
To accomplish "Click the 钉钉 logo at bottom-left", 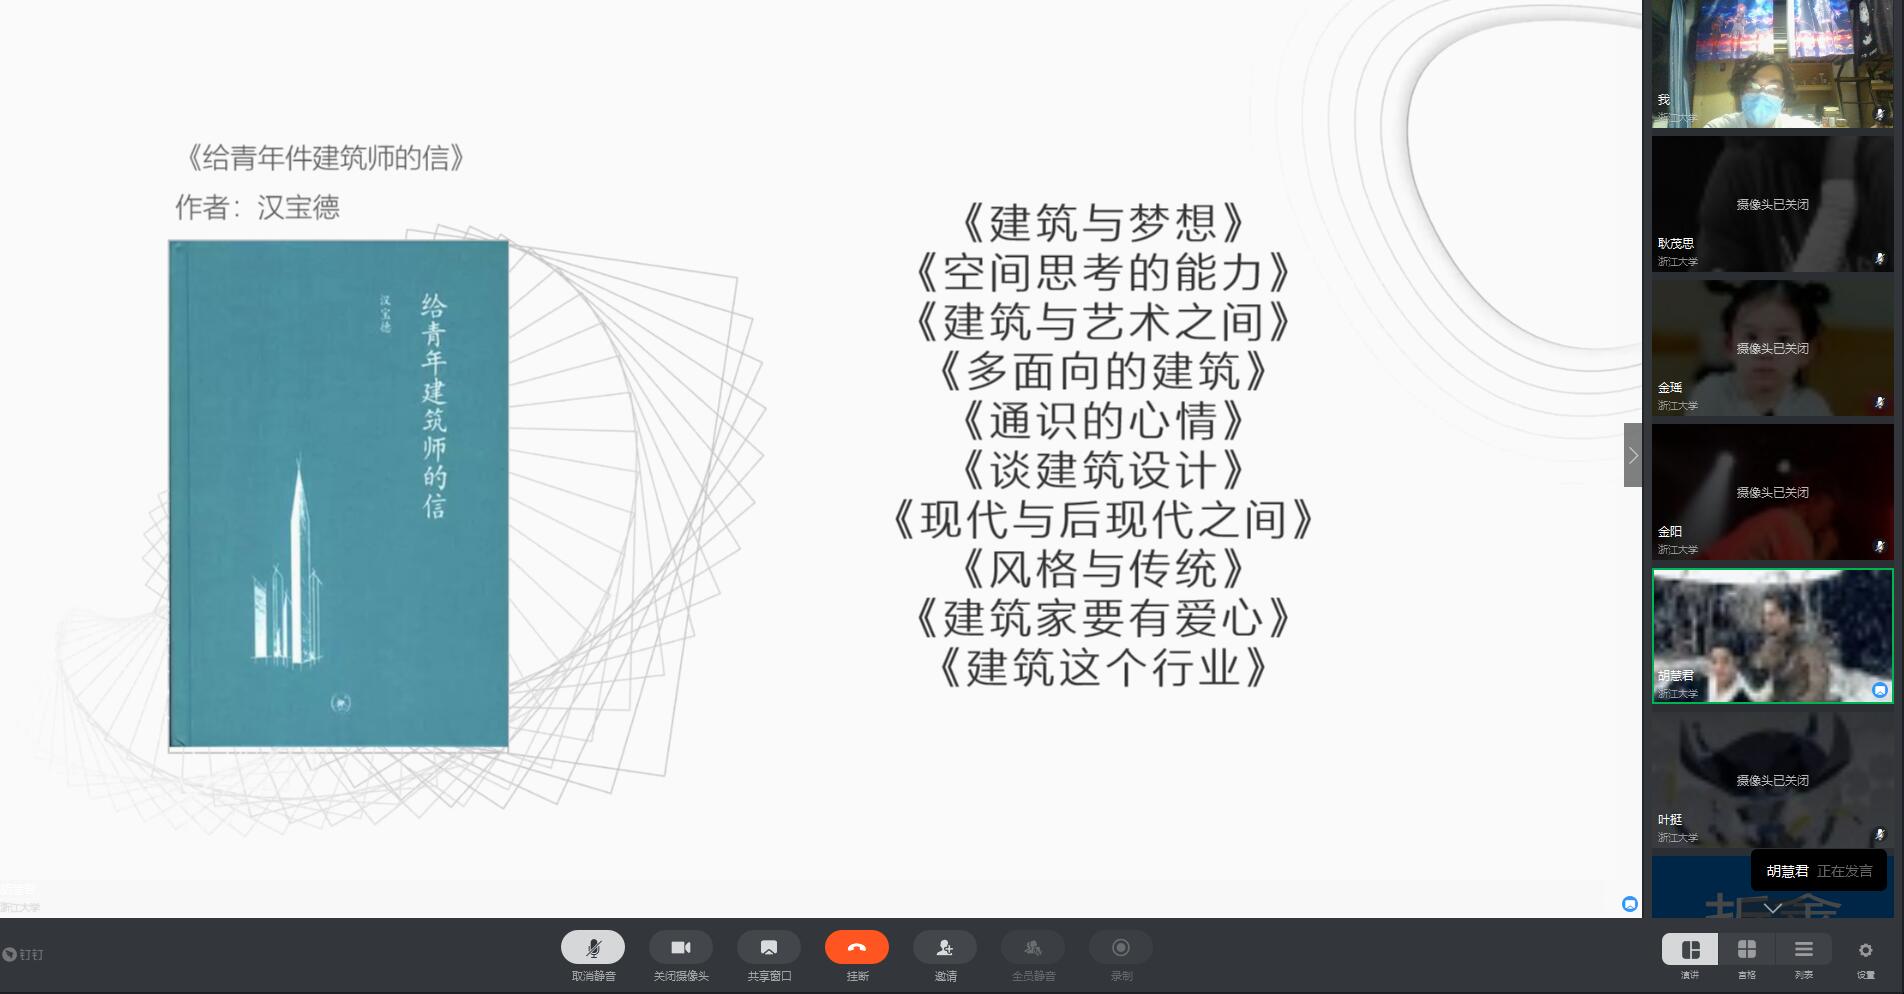I will (x=23, y=954).
